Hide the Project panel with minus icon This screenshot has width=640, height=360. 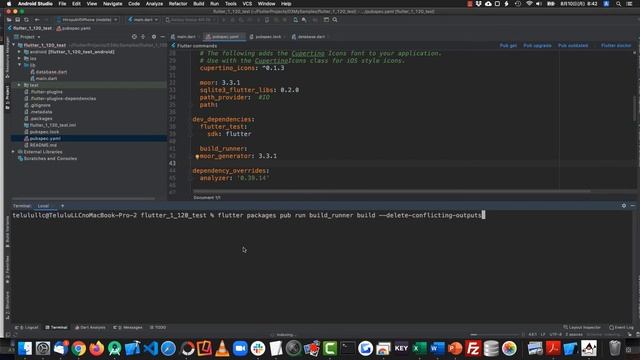162,37
